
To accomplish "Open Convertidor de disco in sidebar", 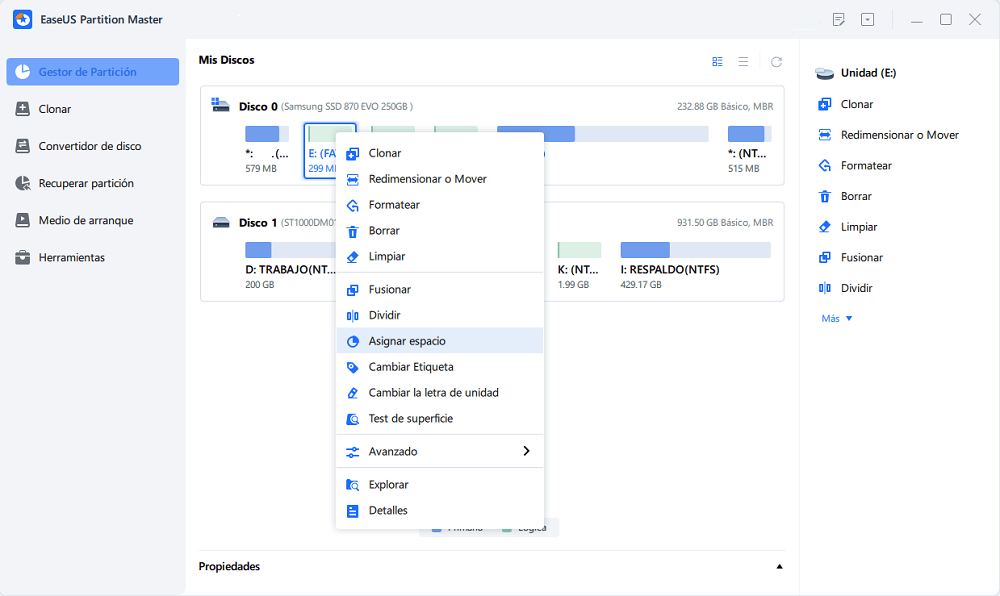I will (92, 146).
